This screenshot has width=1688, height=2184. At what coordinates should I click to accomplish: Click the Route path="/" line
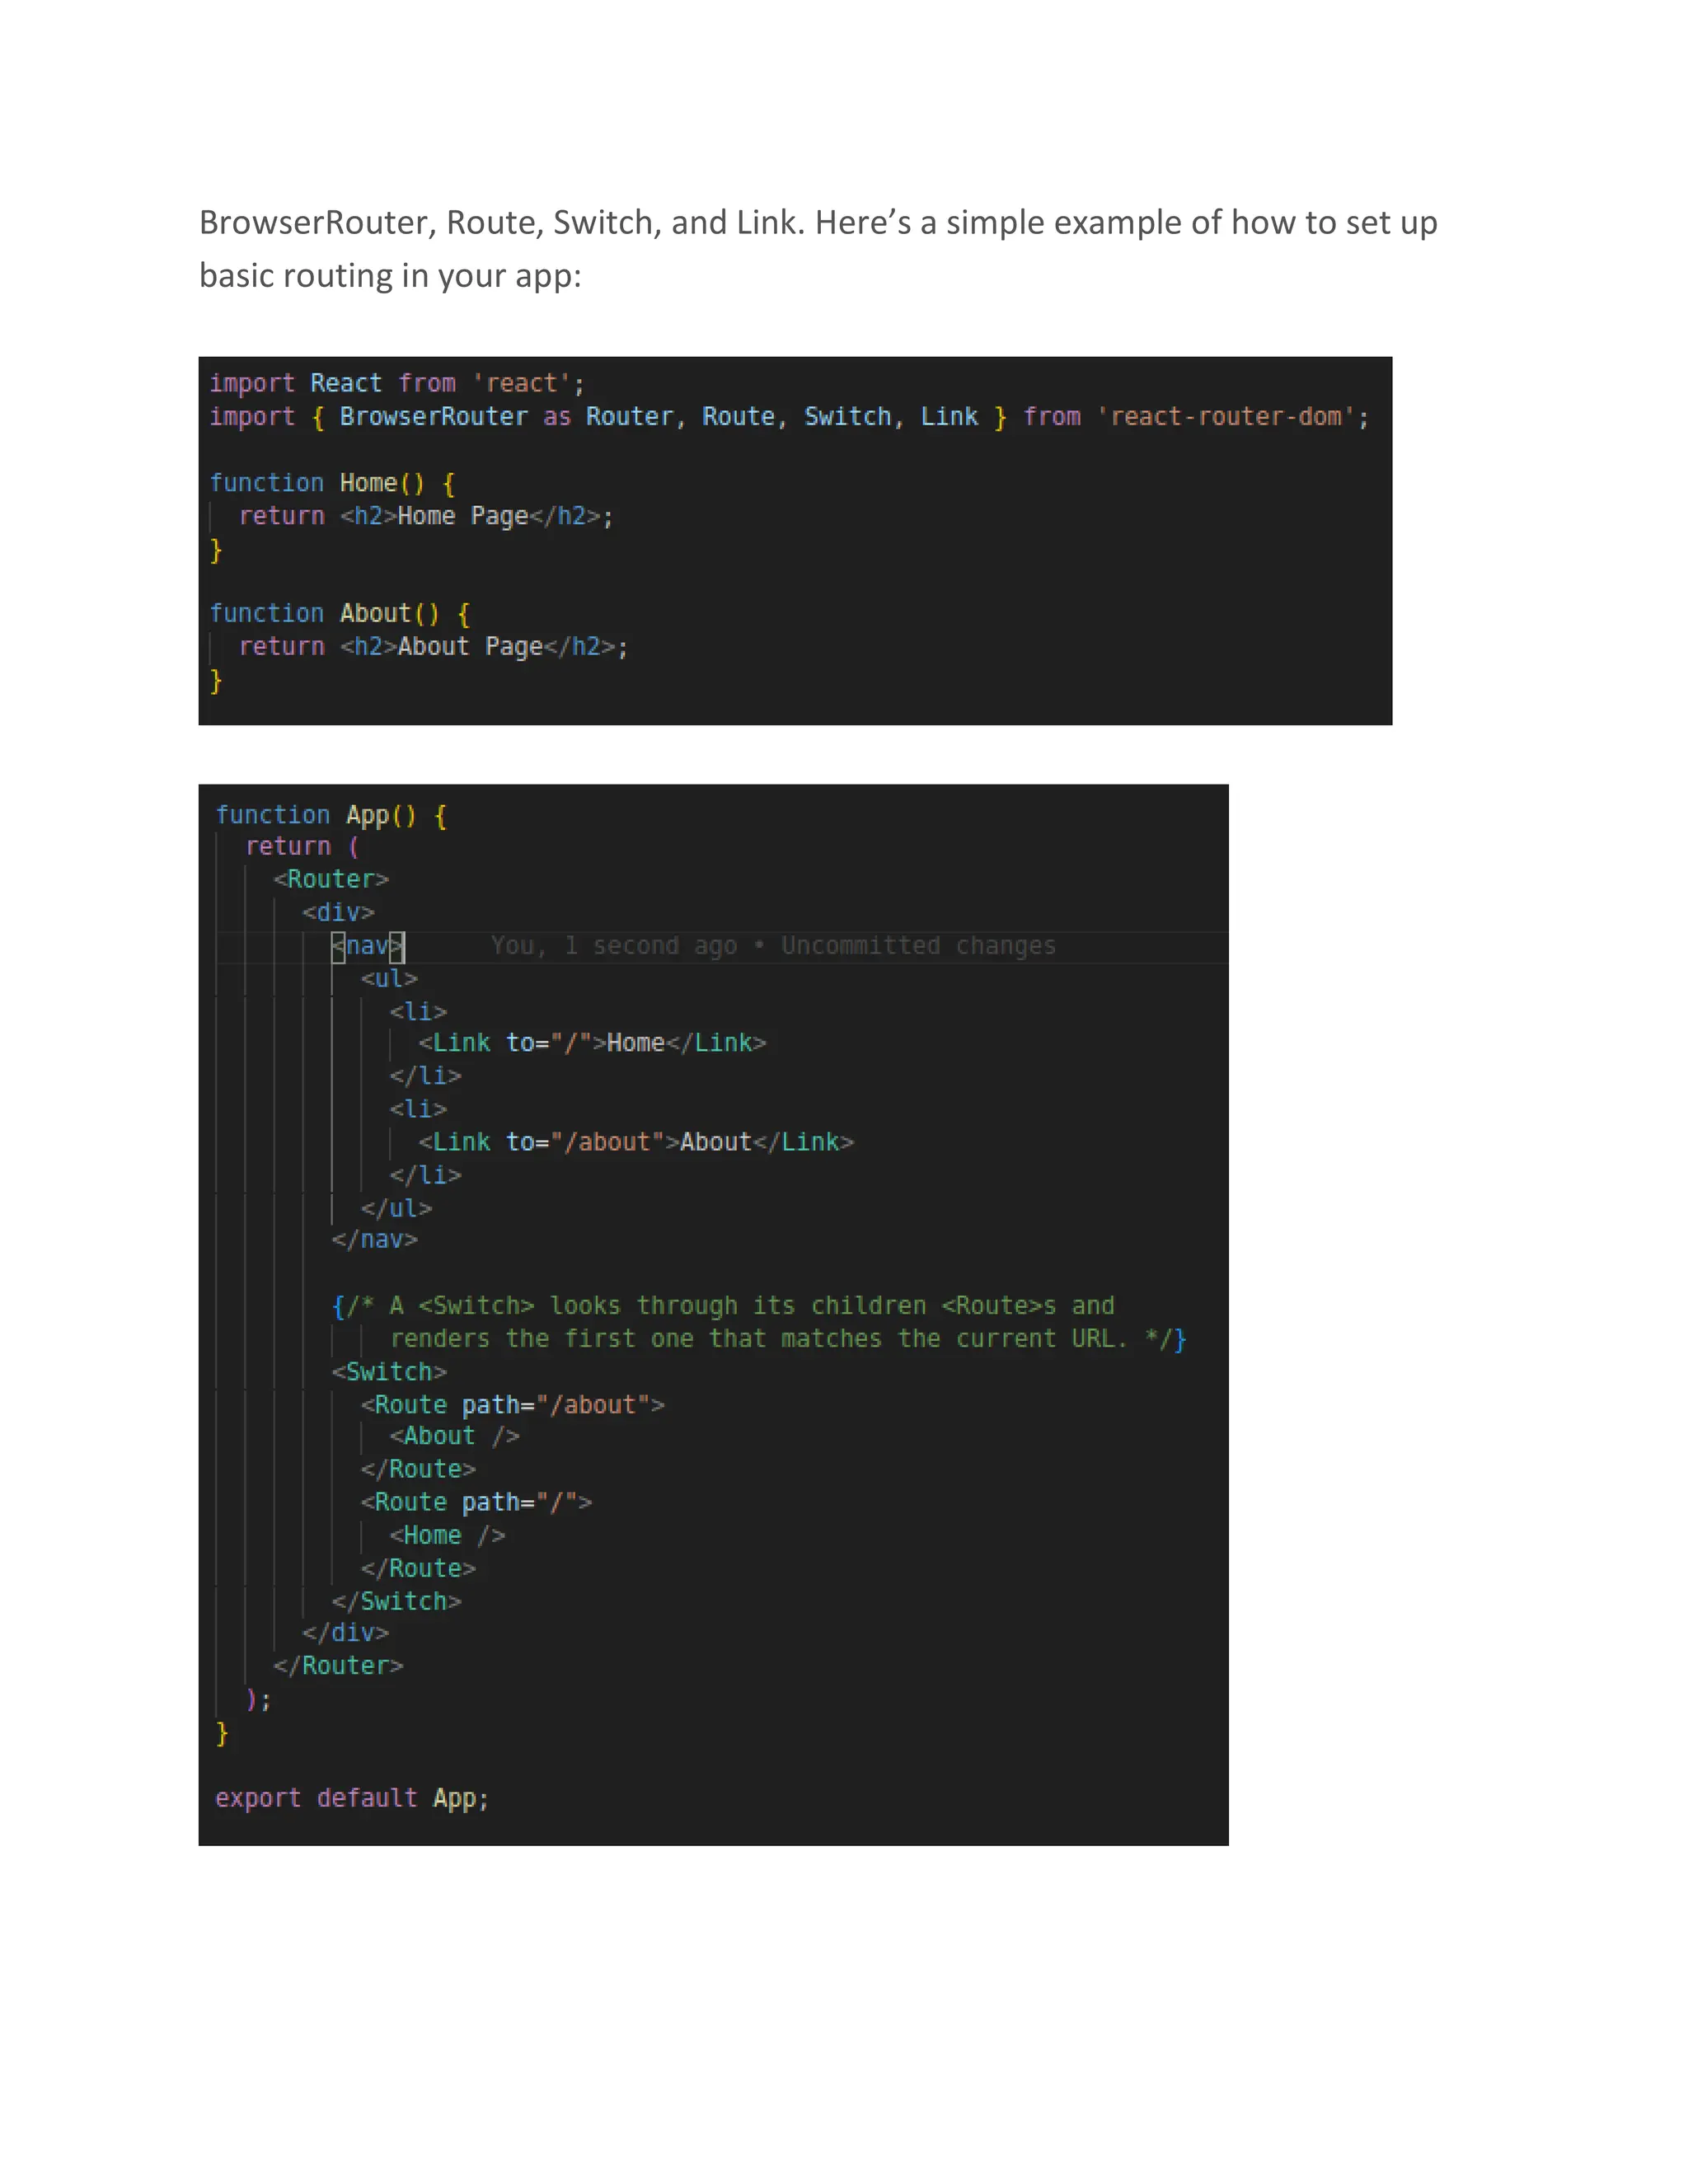(x=476, y=1502)
